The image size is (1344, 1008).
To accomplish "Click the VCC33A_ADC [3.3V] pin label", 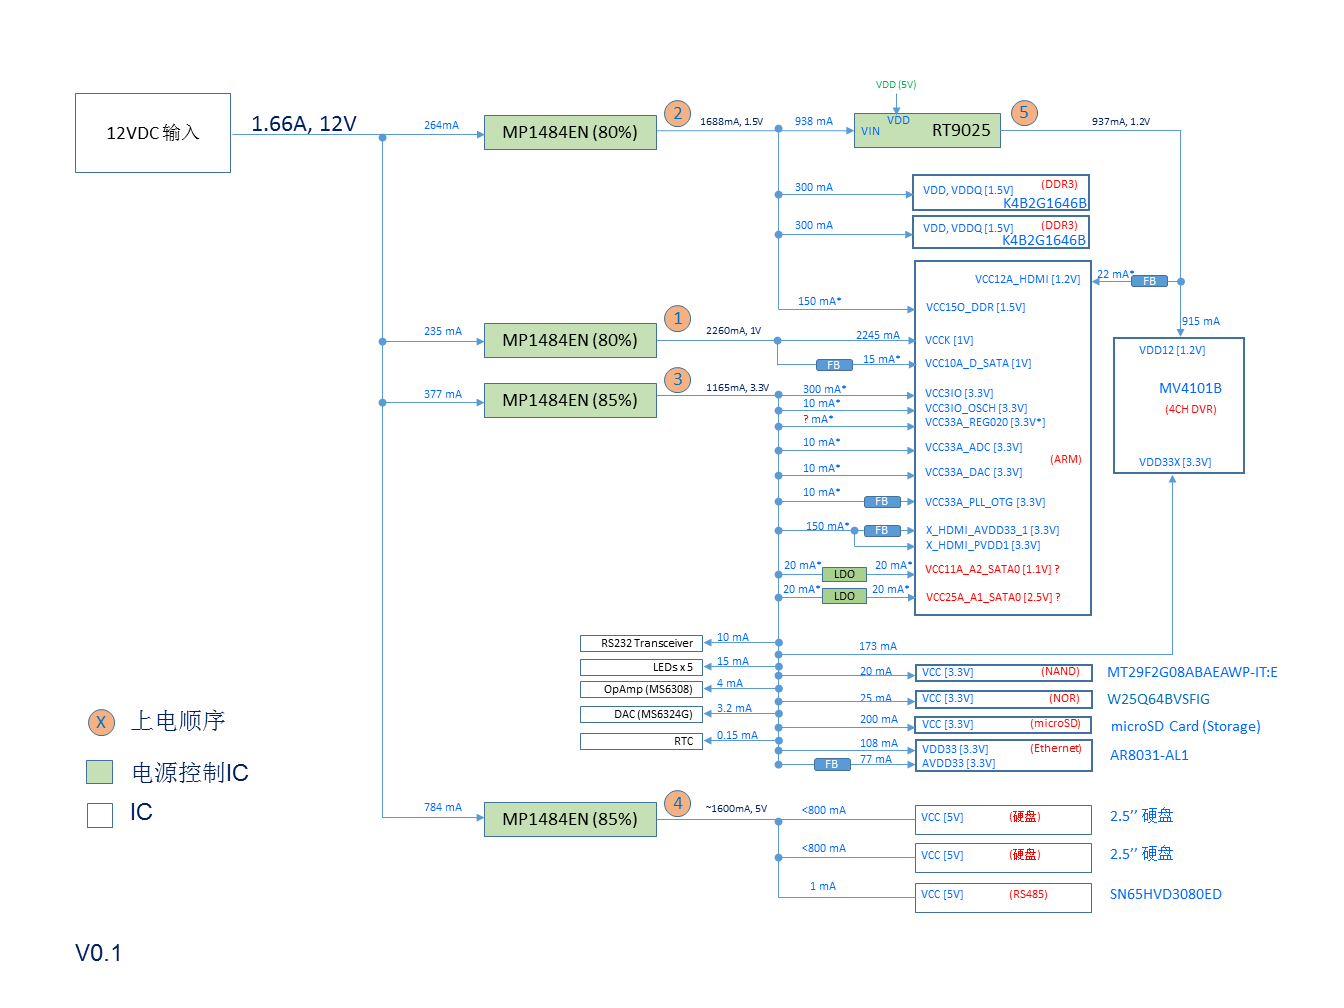I will point(973,447).
